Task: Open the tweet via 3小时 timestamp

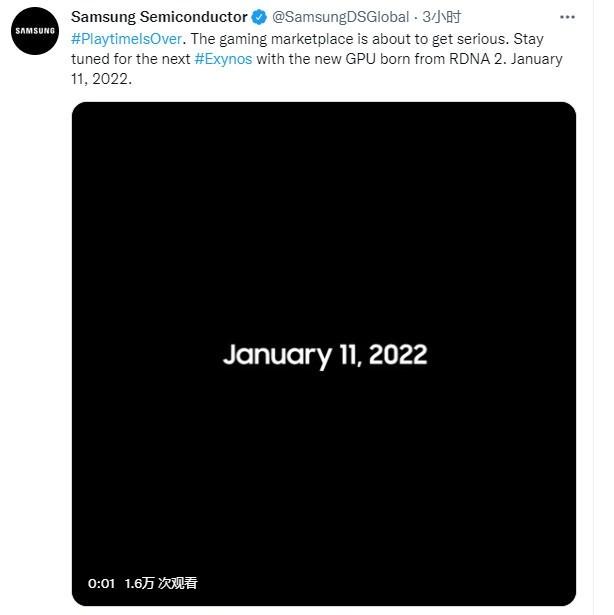Action: pyautogui.click(x=441, y=17)
